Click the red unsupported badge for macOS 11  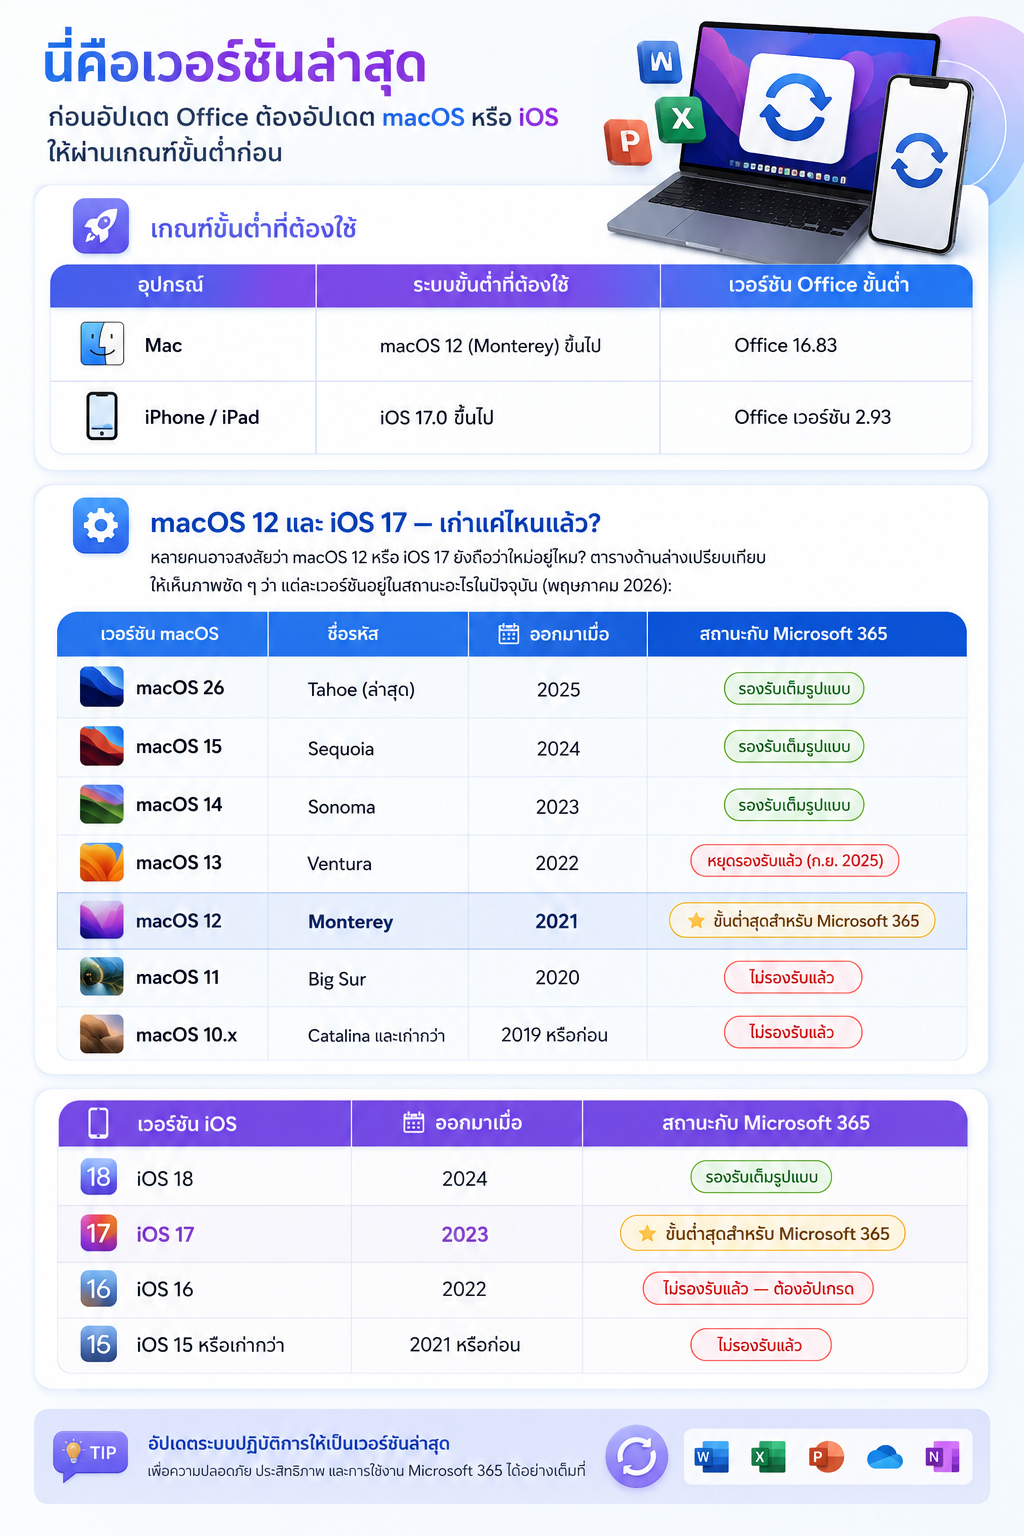[793, 977]
